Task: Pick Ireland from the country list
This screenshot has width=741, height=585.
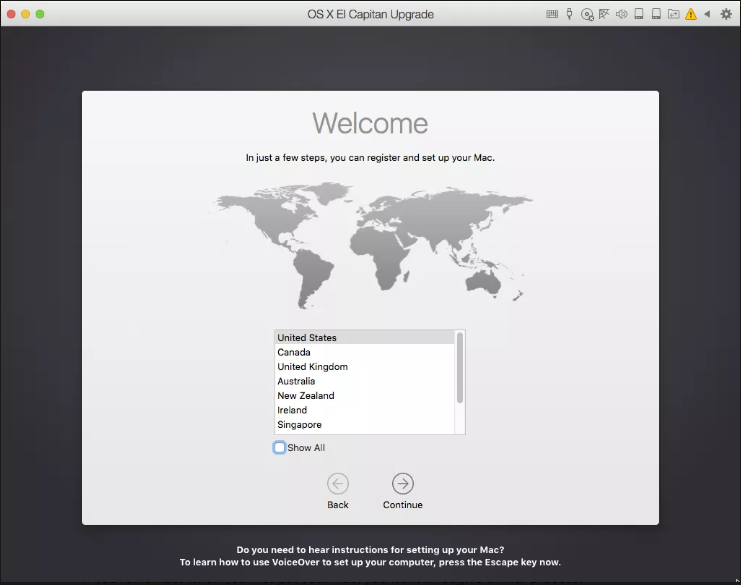Action: 364,410
